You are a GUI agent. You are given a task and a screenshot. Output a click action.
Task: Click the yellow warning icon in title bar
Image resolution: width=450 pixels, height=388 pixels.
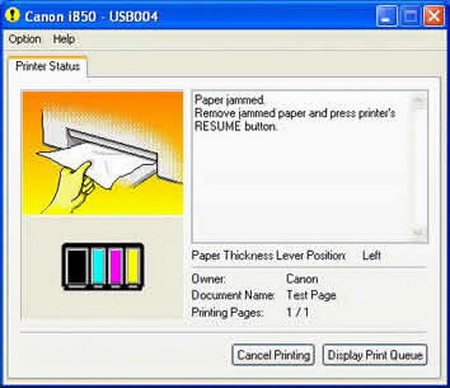point(13,15)
